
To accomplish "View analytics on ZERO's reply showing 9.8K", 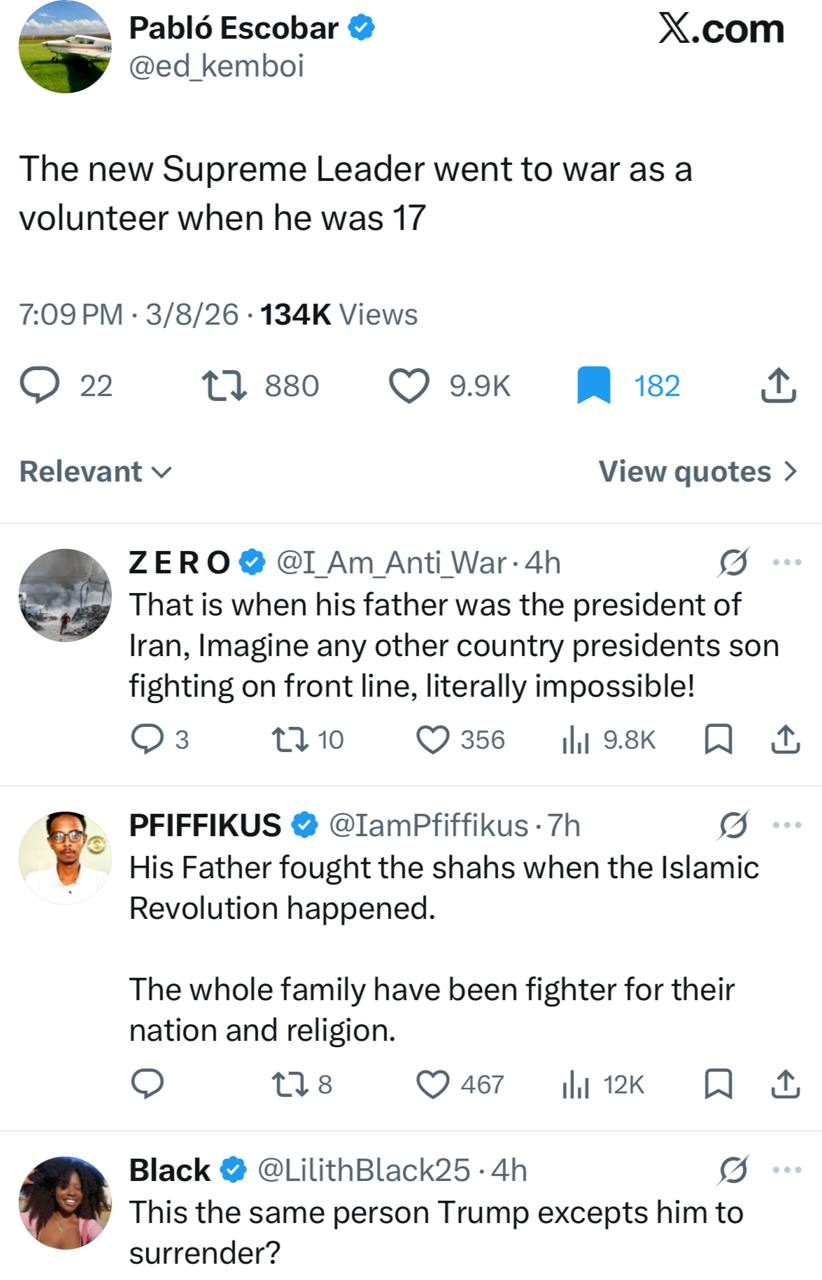I will pos(576,740).
